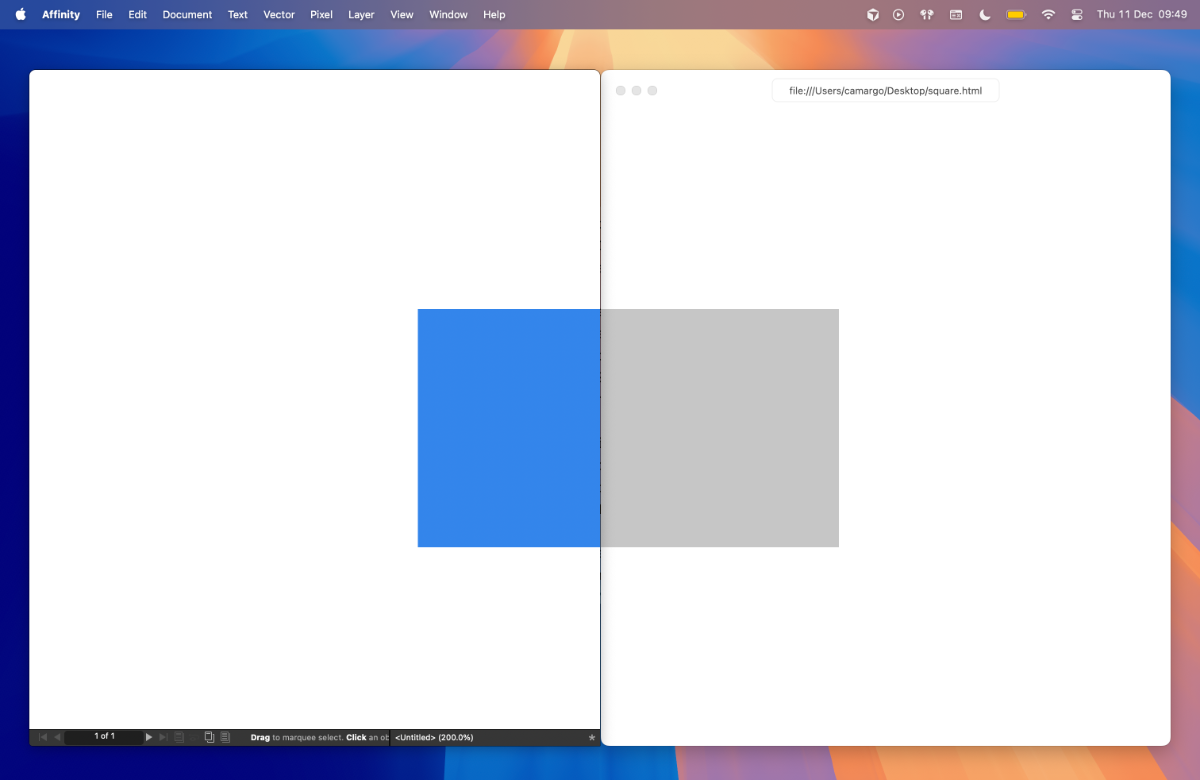Image resolution: width=1200 pixels, height=780 pixels.
Task: Open the Vector menu
Action: [279, 14]
